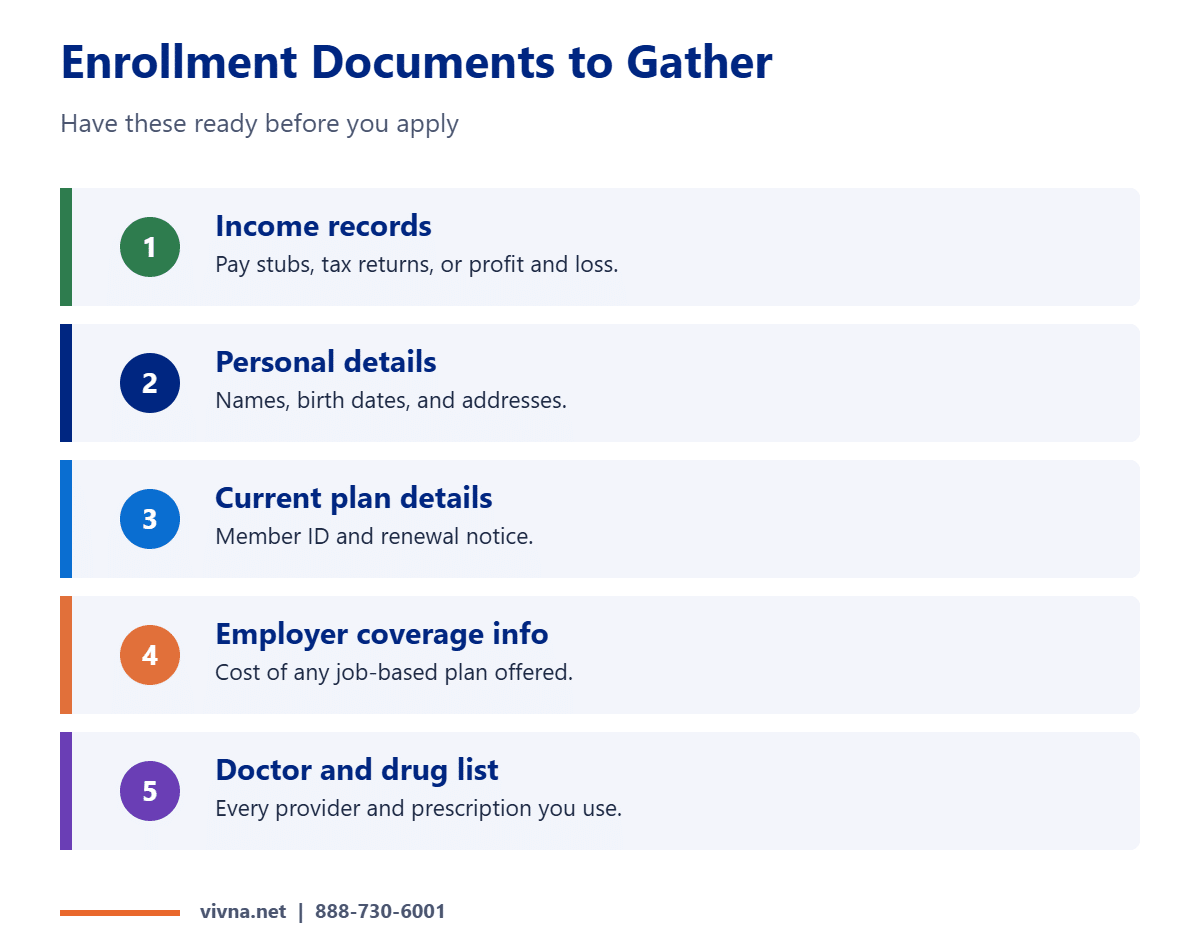Click the purple number 5 circle
Viewport: 1200px width, 940px height.
tap(150, 791)
